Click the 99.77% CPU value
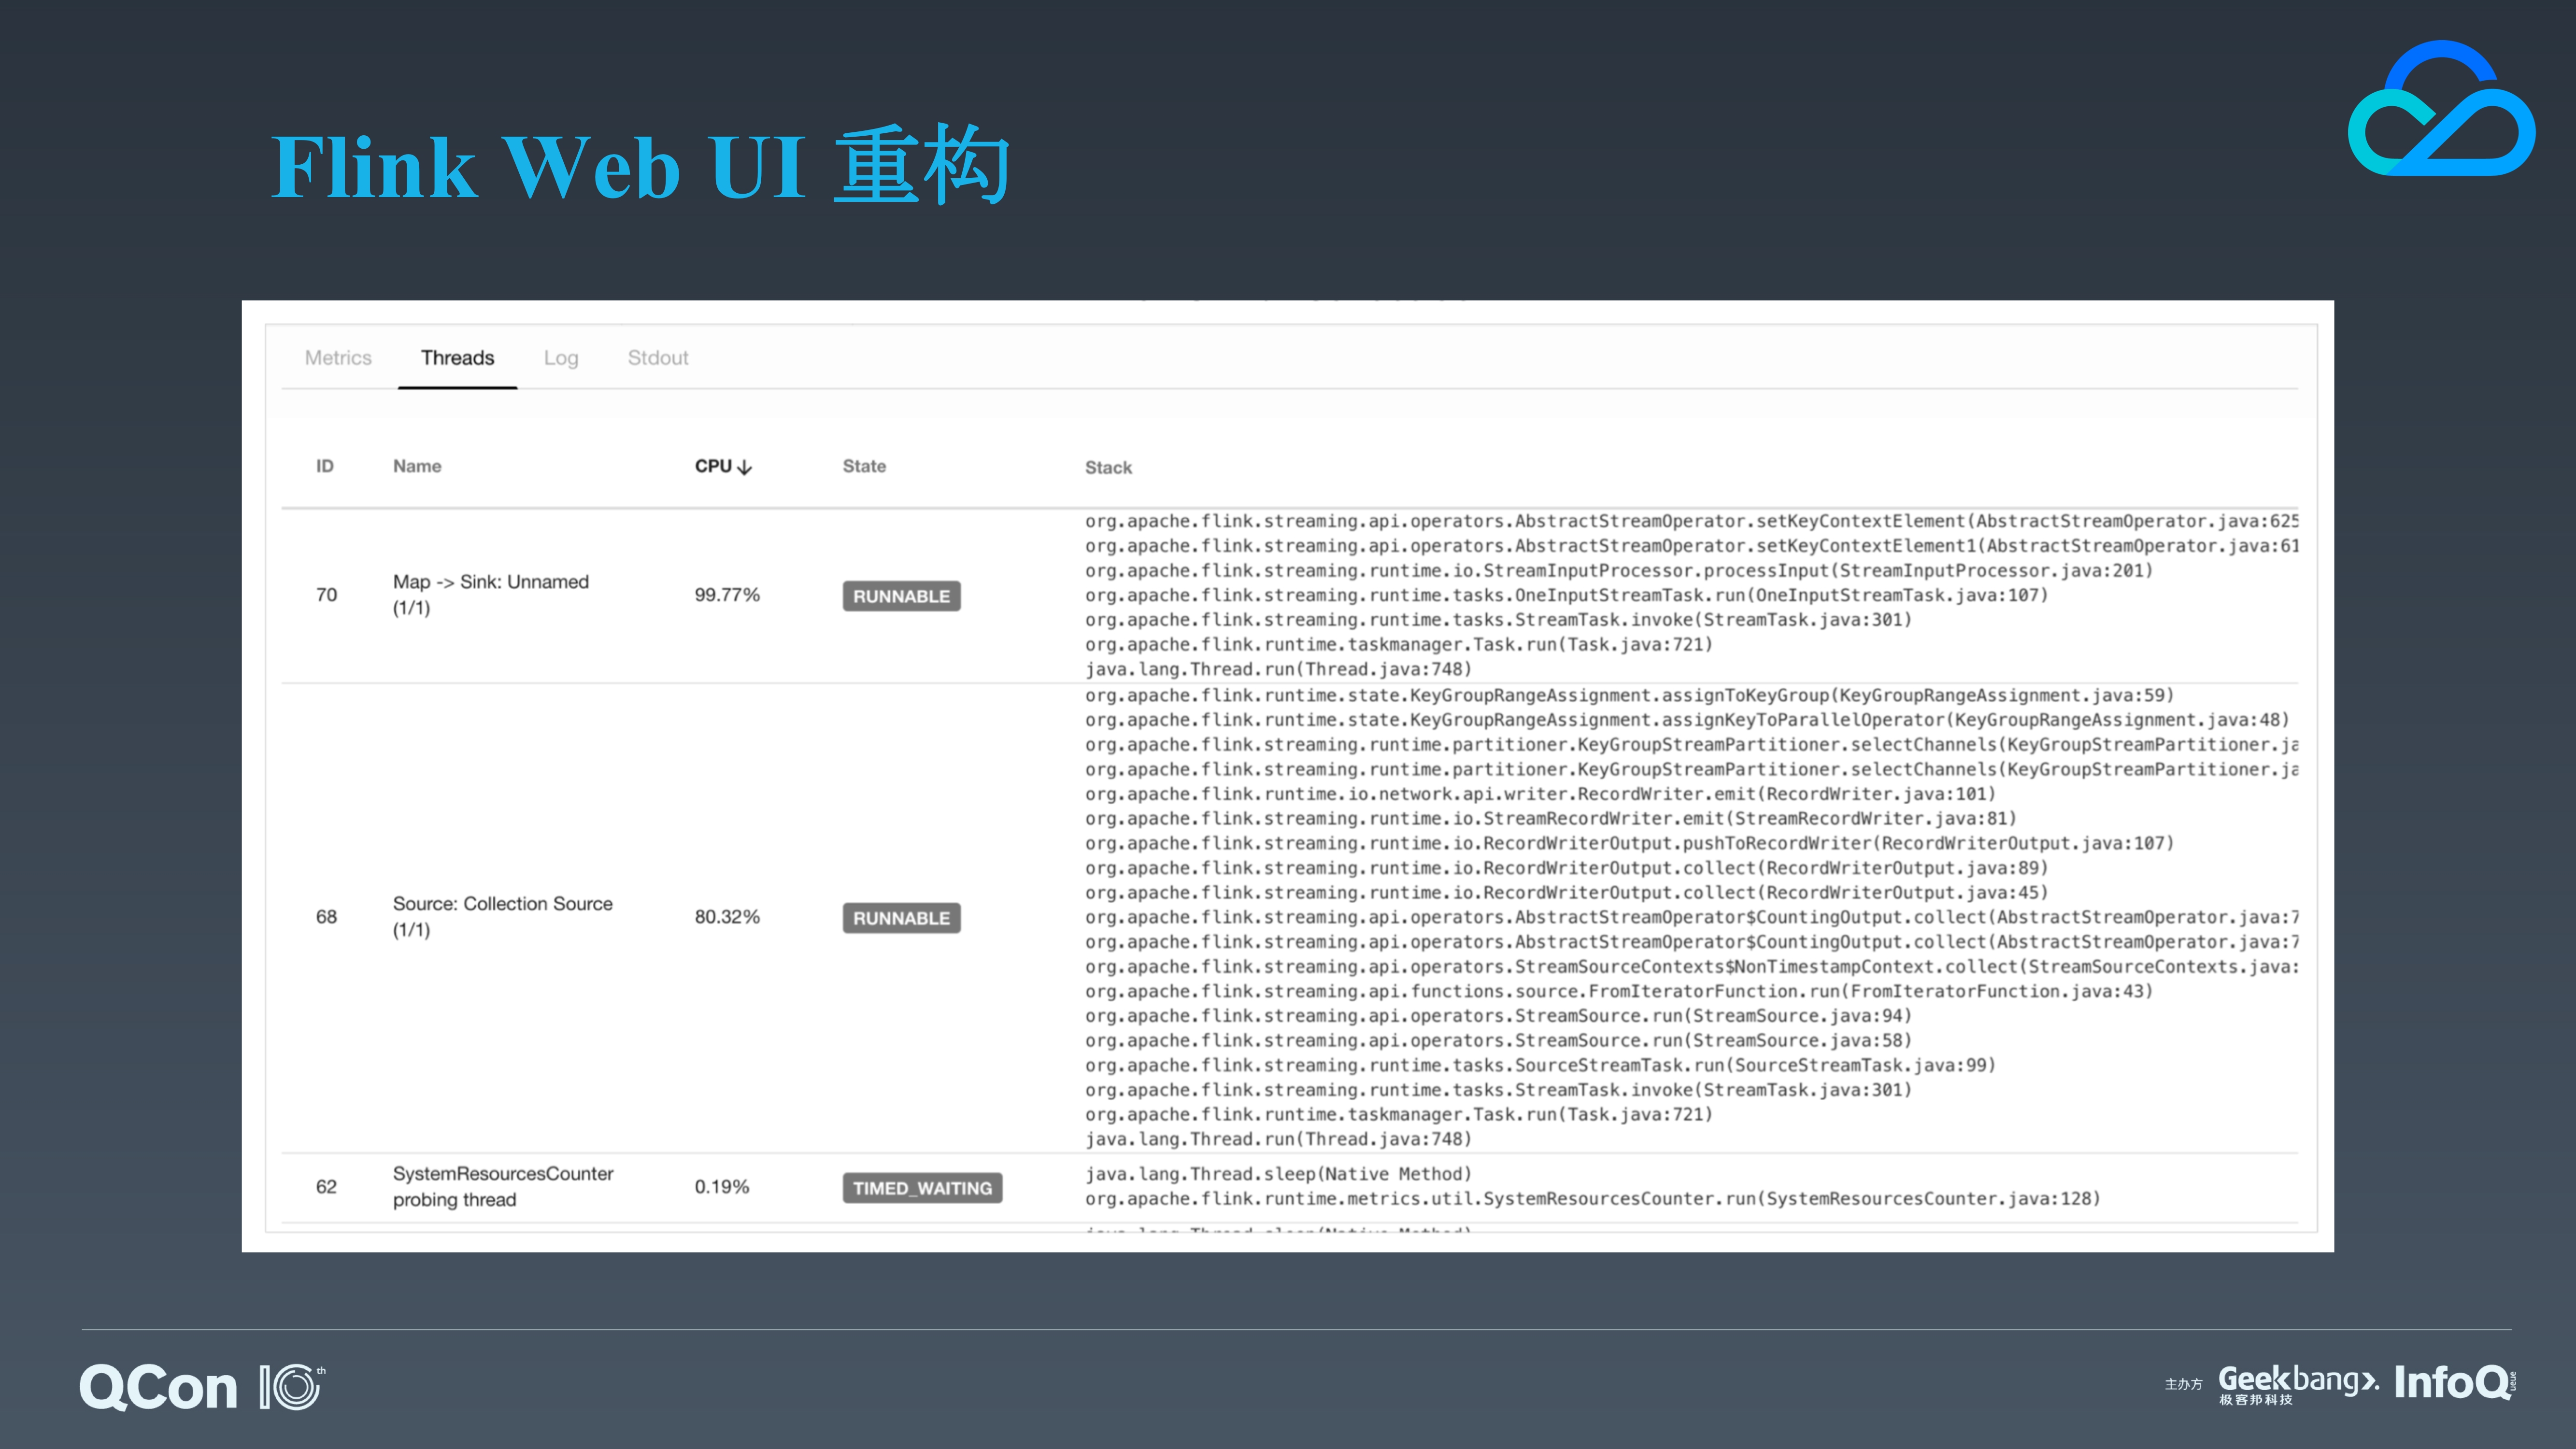The width and height of the screenshot is (2576, 1449). click(x=727, y=595)
